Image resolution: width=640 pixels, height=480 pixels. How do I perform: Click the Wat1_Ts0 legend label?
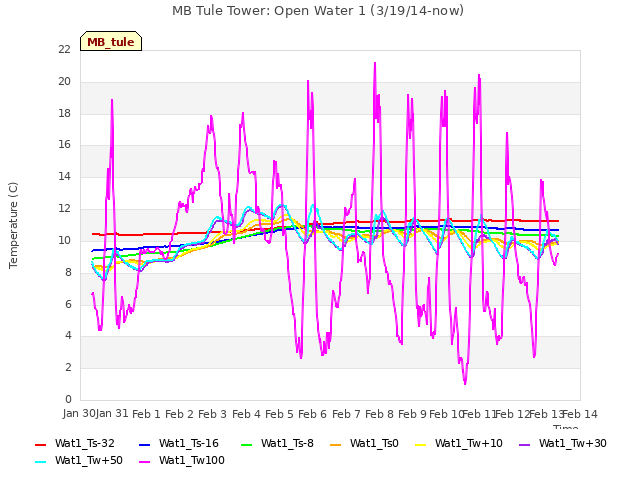tap(374, 444)
